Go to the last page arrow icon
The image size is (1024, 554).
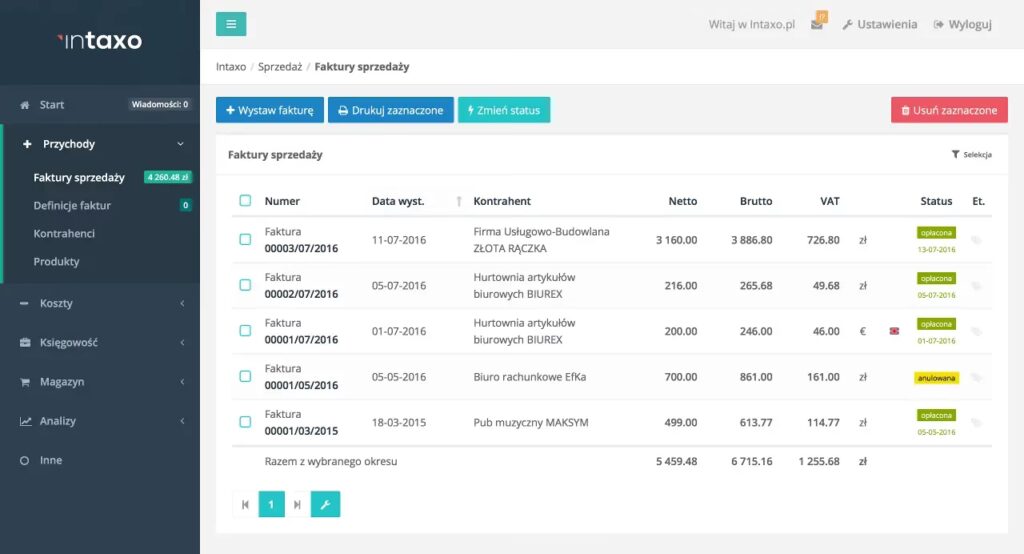(x=297, y=505)
